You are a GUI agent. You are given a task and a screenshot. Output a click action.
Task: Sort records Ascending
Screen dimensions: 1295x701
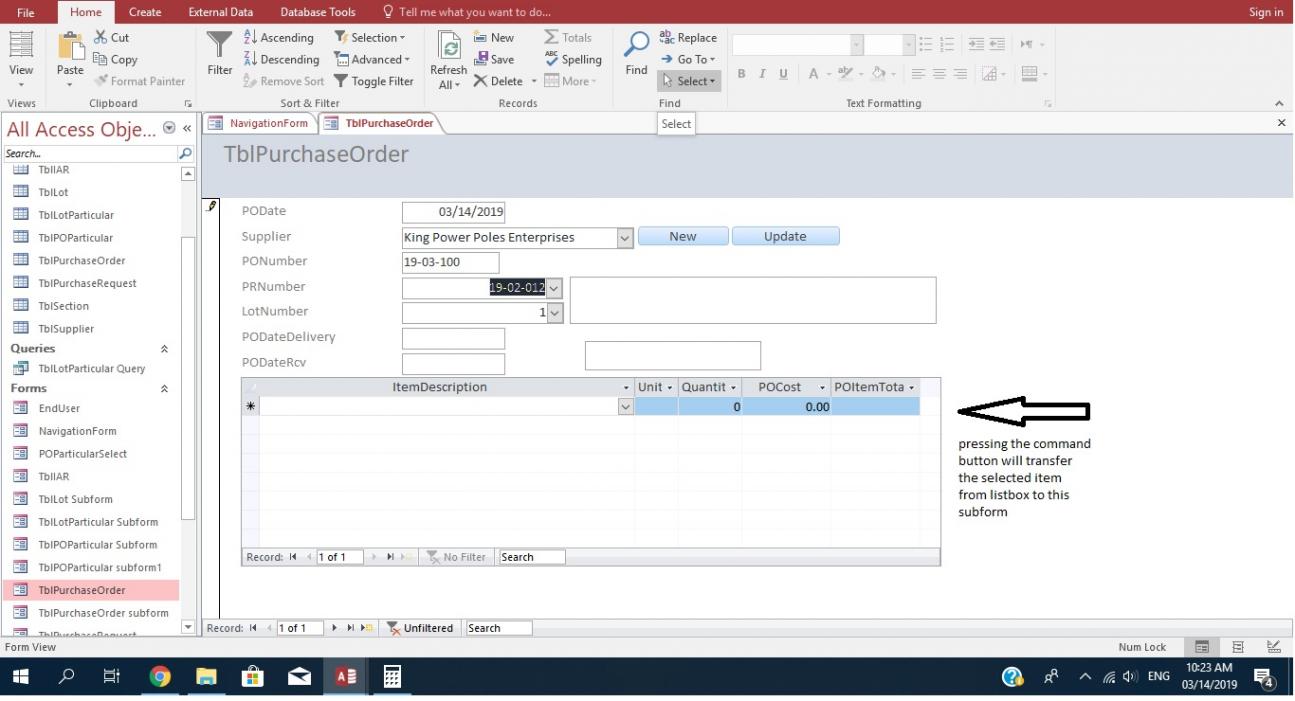click(279, 38)
